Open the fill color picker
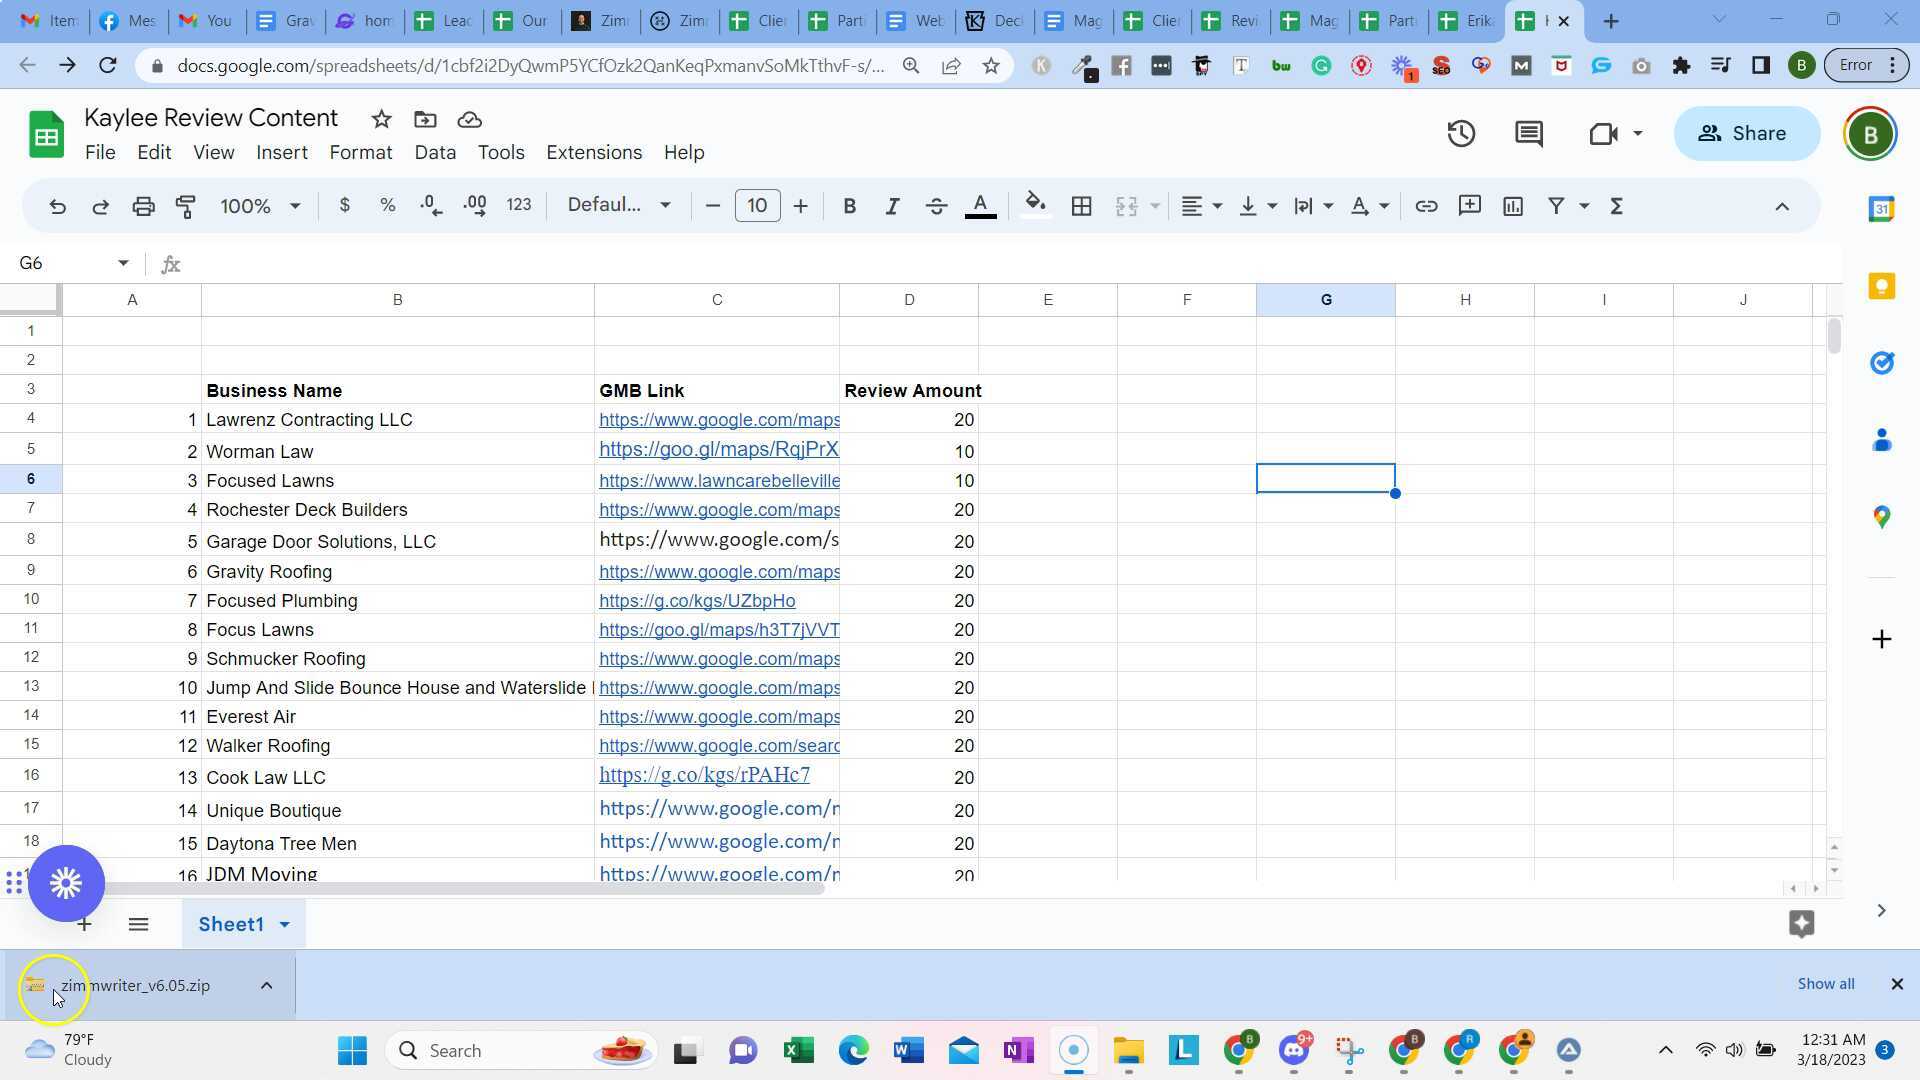The image size is (1920, 1080). [x=1035, y=207]
